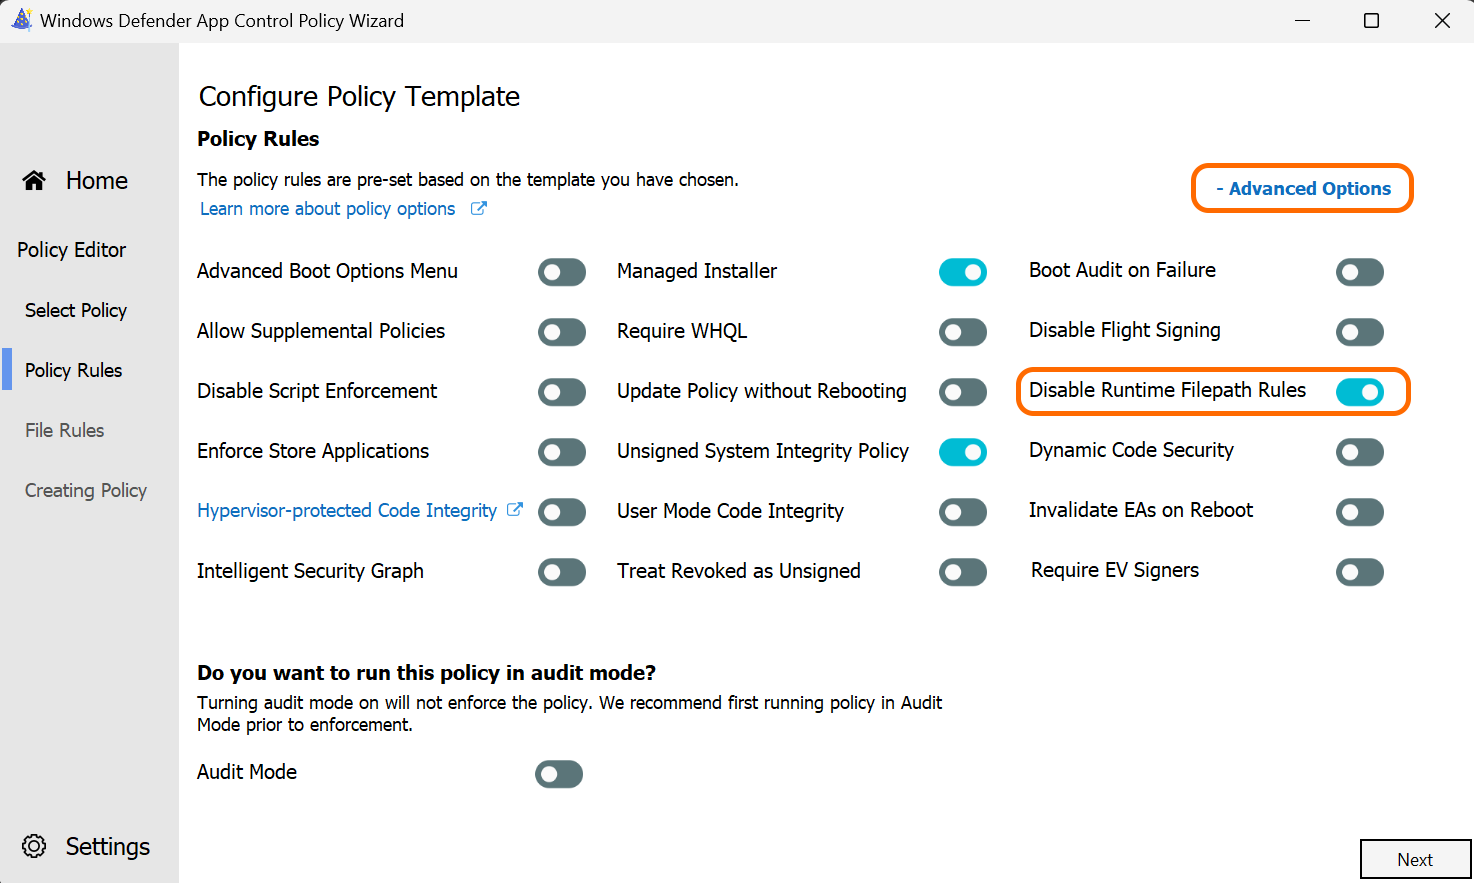Image resolution: width=1474 pixels, height=883 pixels.
Task: Toggle off Unsigned System Integrity Policy
Action: click(x=962, y=452)
